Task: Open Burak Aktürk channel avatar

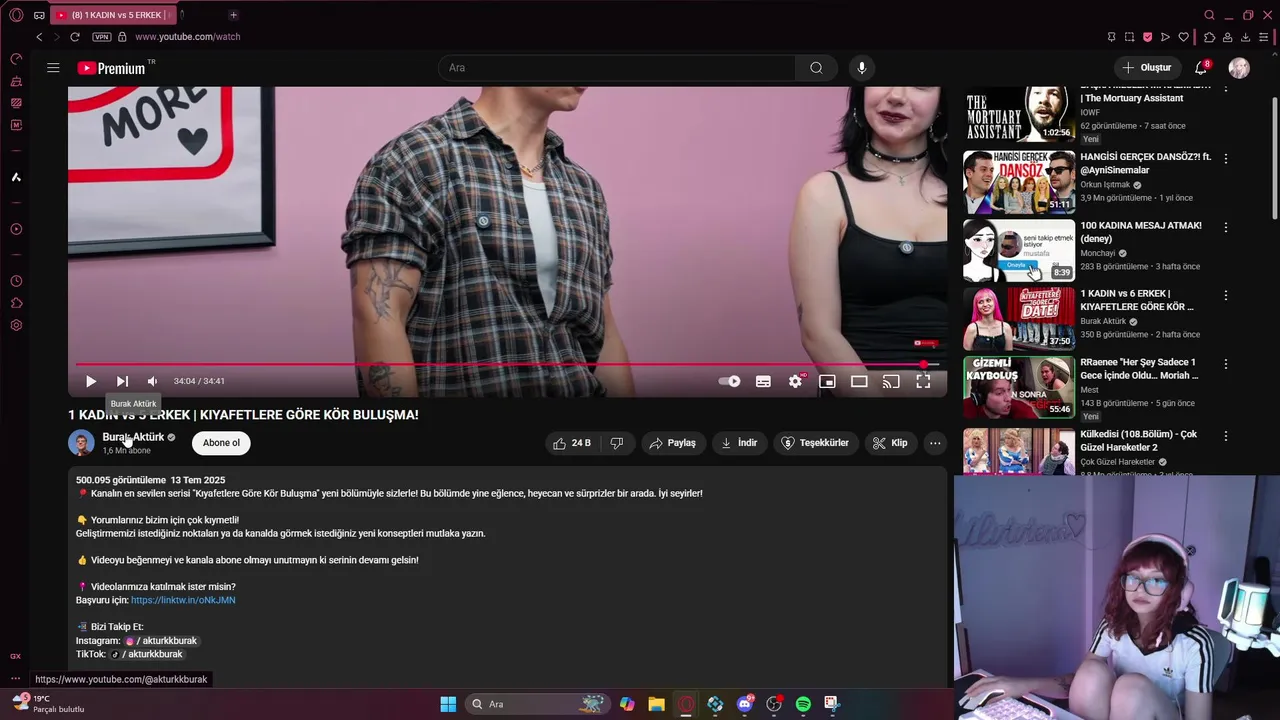Action: pos(81,443)
